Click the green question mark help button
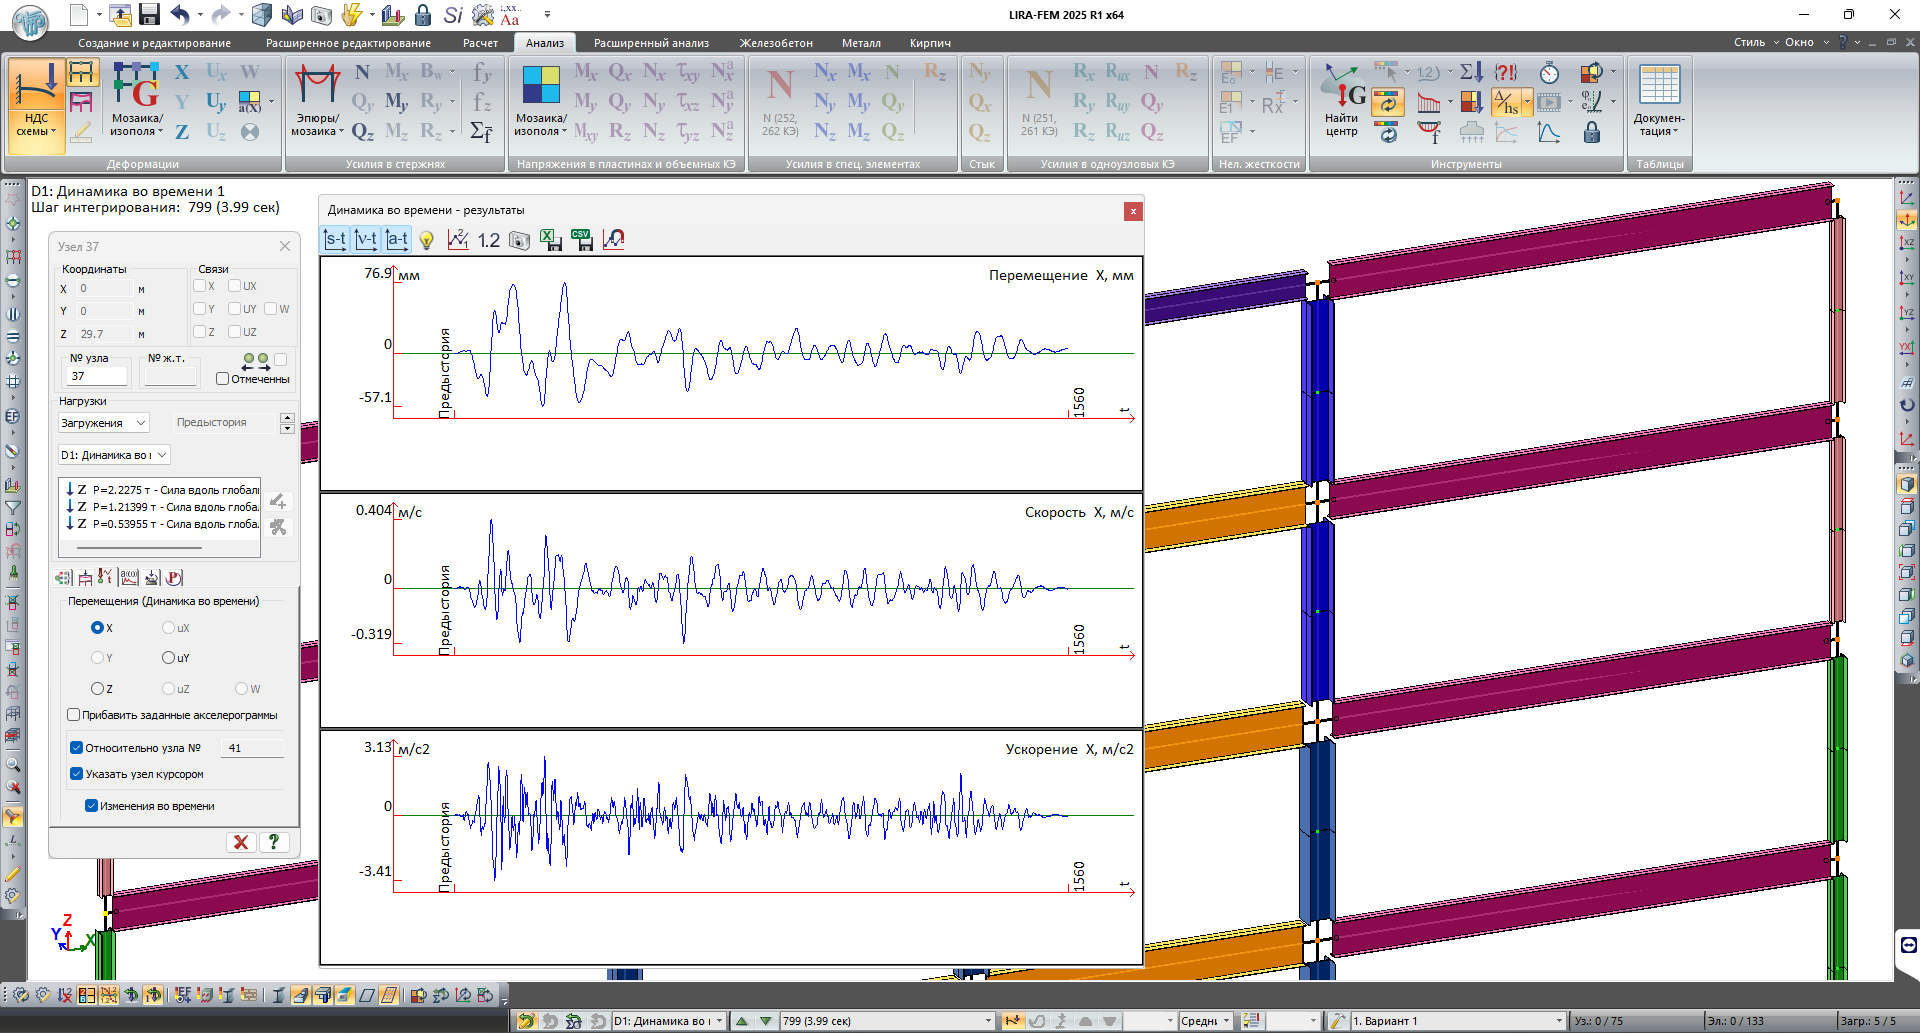The image size is (1920, 1033). 274,842
